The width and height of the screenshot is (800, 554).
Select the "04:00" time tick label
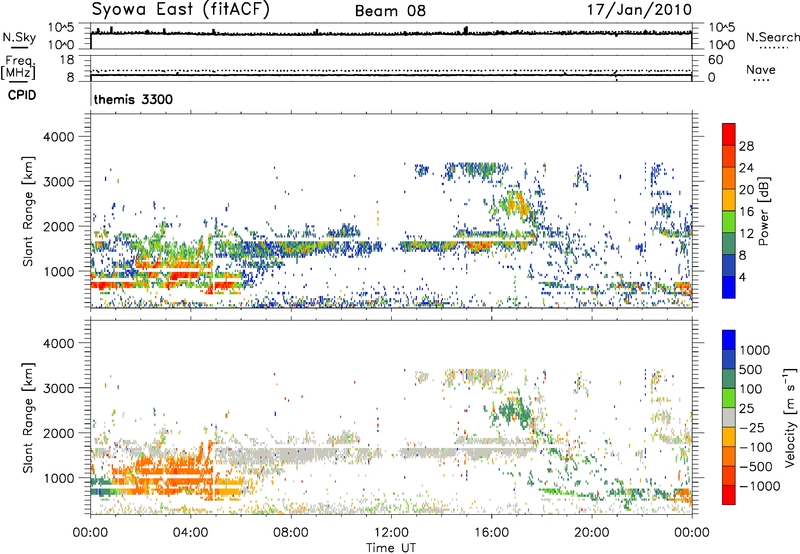tap(191, 533)
